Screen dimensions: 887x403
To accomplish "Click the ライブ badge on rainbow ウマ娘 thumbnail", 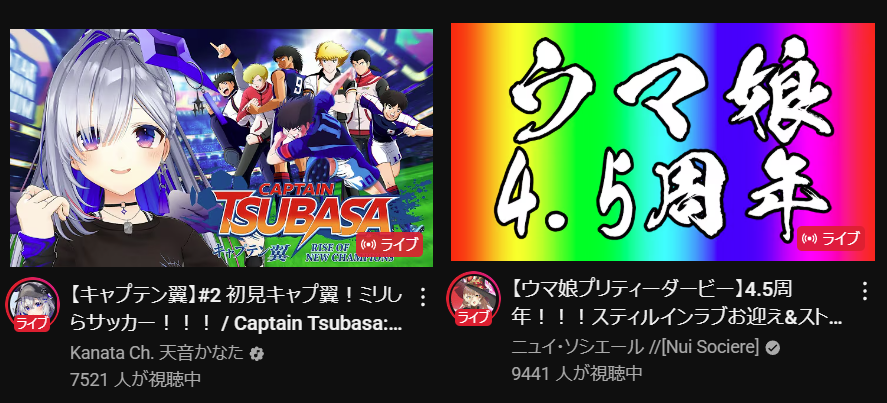I will 831,238.
